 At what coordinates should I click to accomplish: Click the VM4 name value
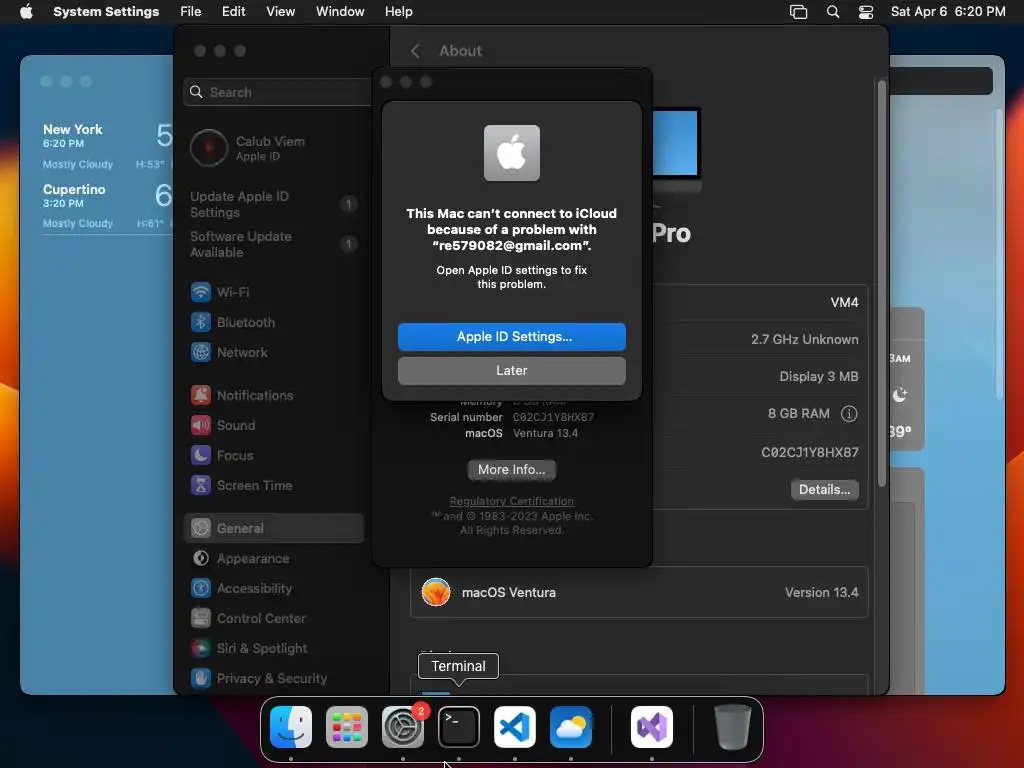coord(844,302)
